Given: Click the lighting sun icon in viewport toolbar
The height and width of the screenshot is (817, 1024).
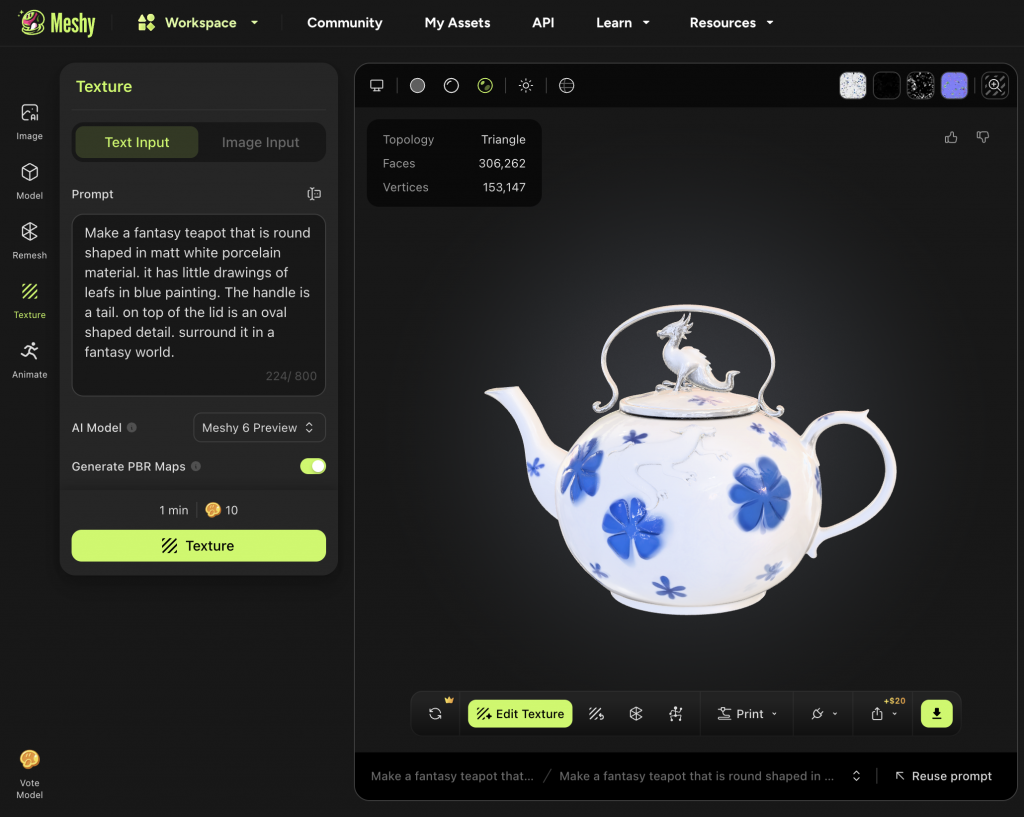Looking at the screenshot, I should 526,86.
